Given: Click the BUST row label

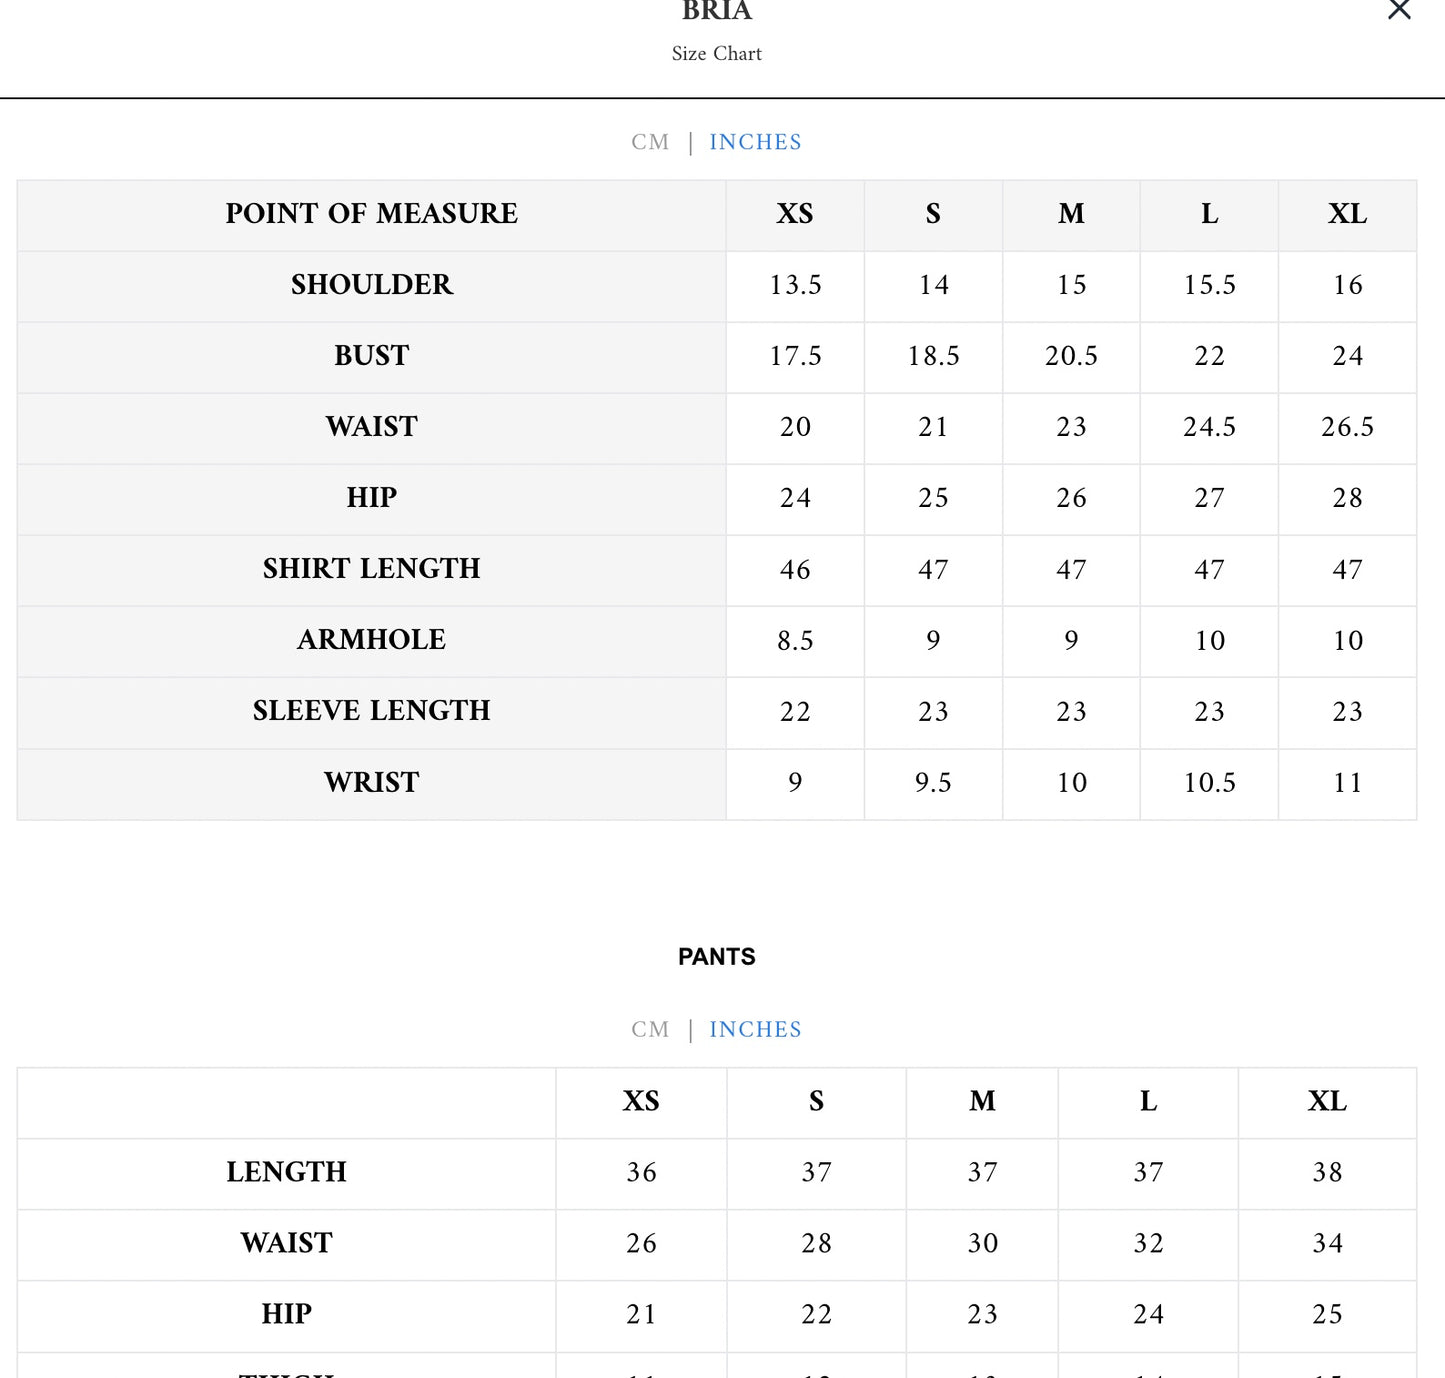Looking at the screenshot, I should [371, 356].
